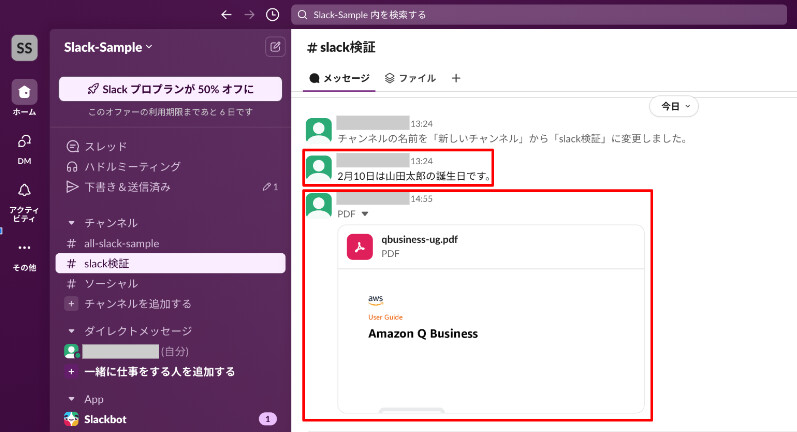Viewport: 797px width, 432px height.
Task: Open your own direct message (自分)
Action: click(170, 351)
